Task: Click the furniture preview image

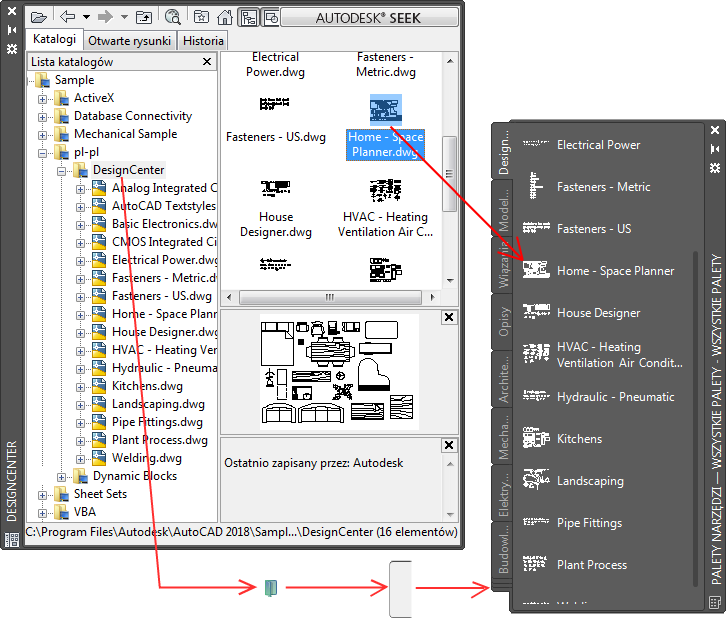Action: (x=338, y=372)
